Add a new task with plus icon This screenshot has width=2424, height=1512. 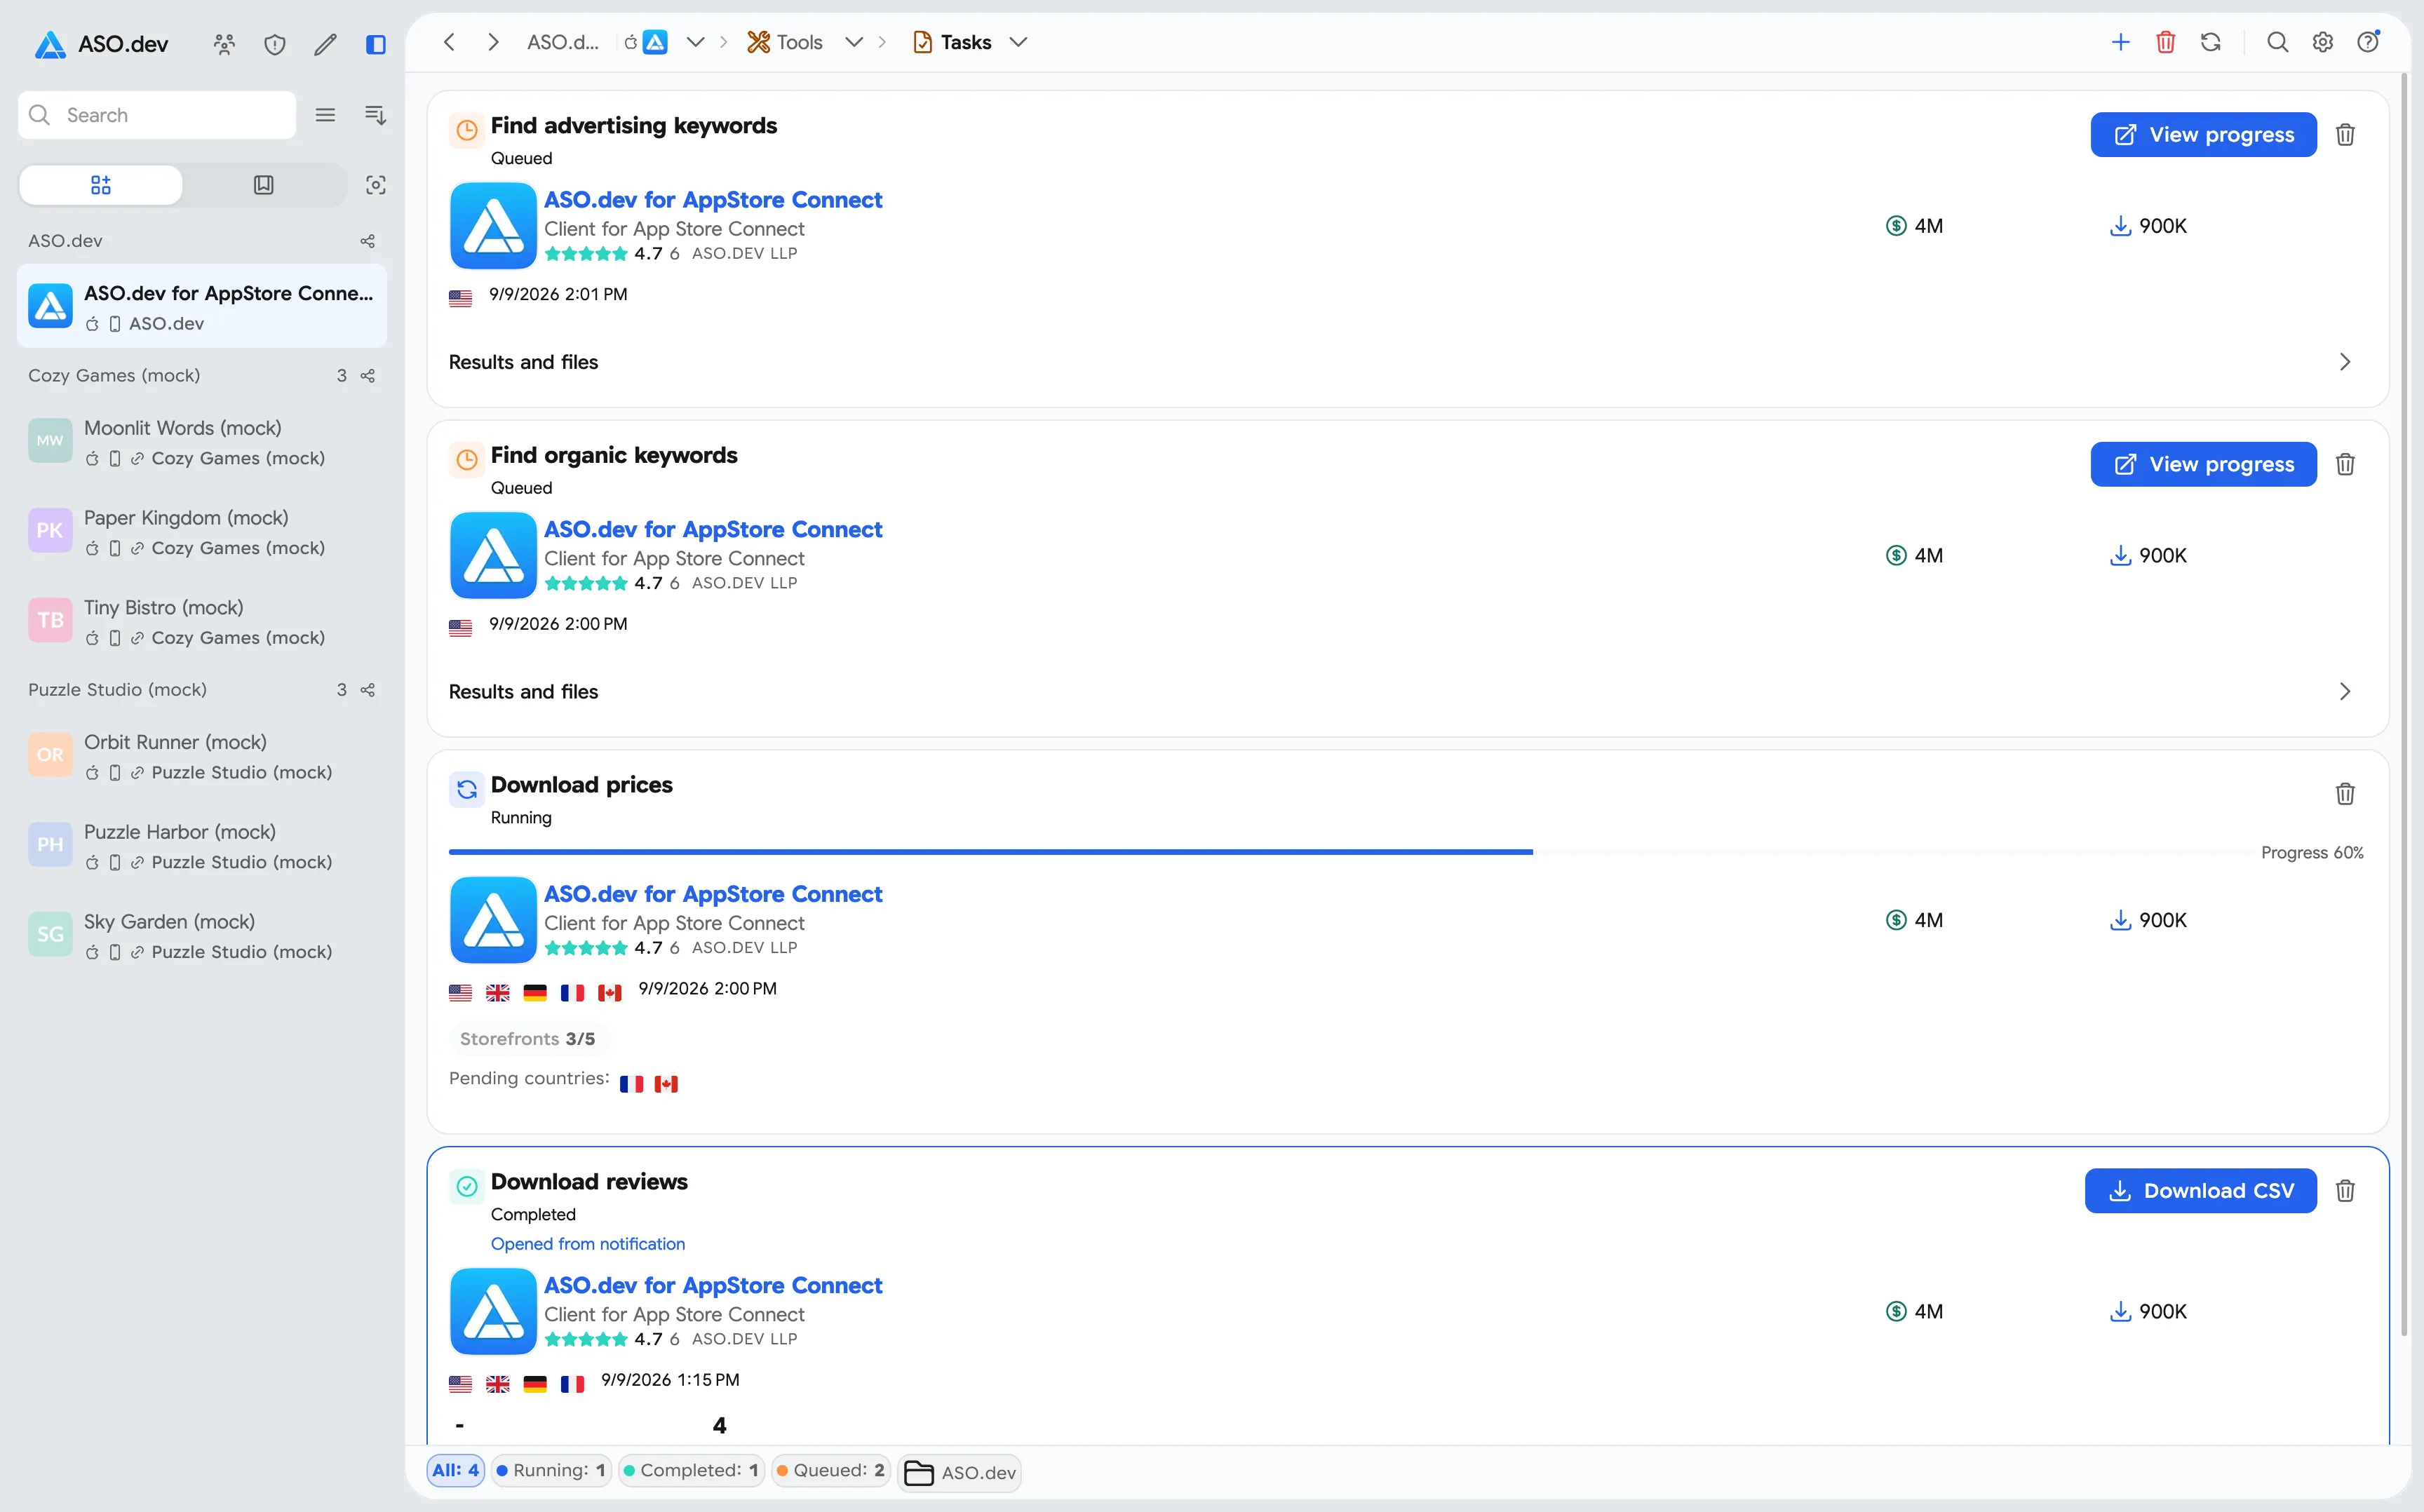[x=2120, y=42]
